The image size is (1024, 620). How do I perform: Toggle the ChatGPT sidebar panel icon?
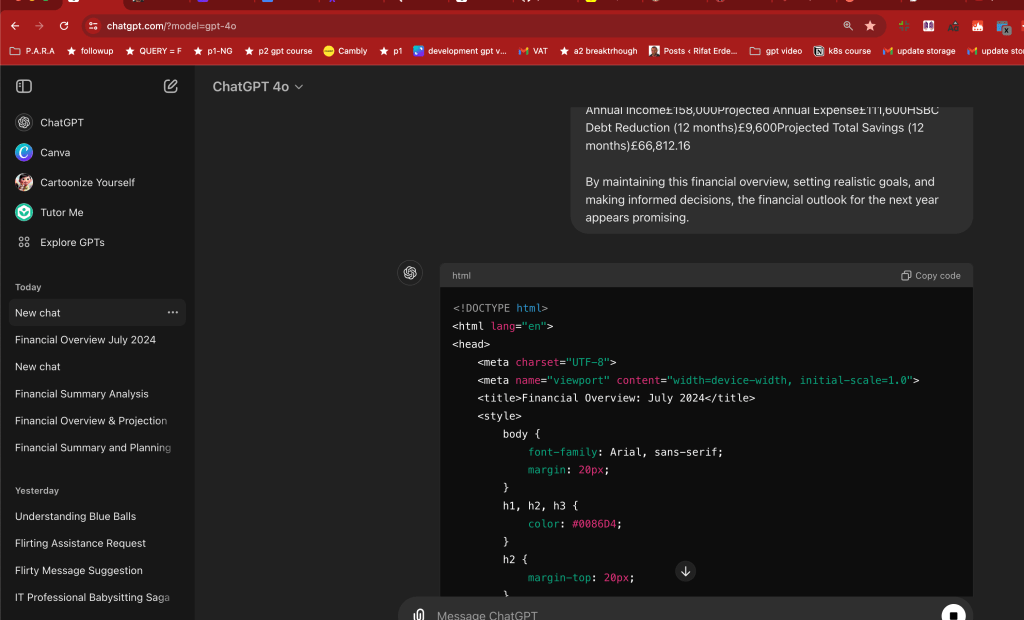coord(24,86)
